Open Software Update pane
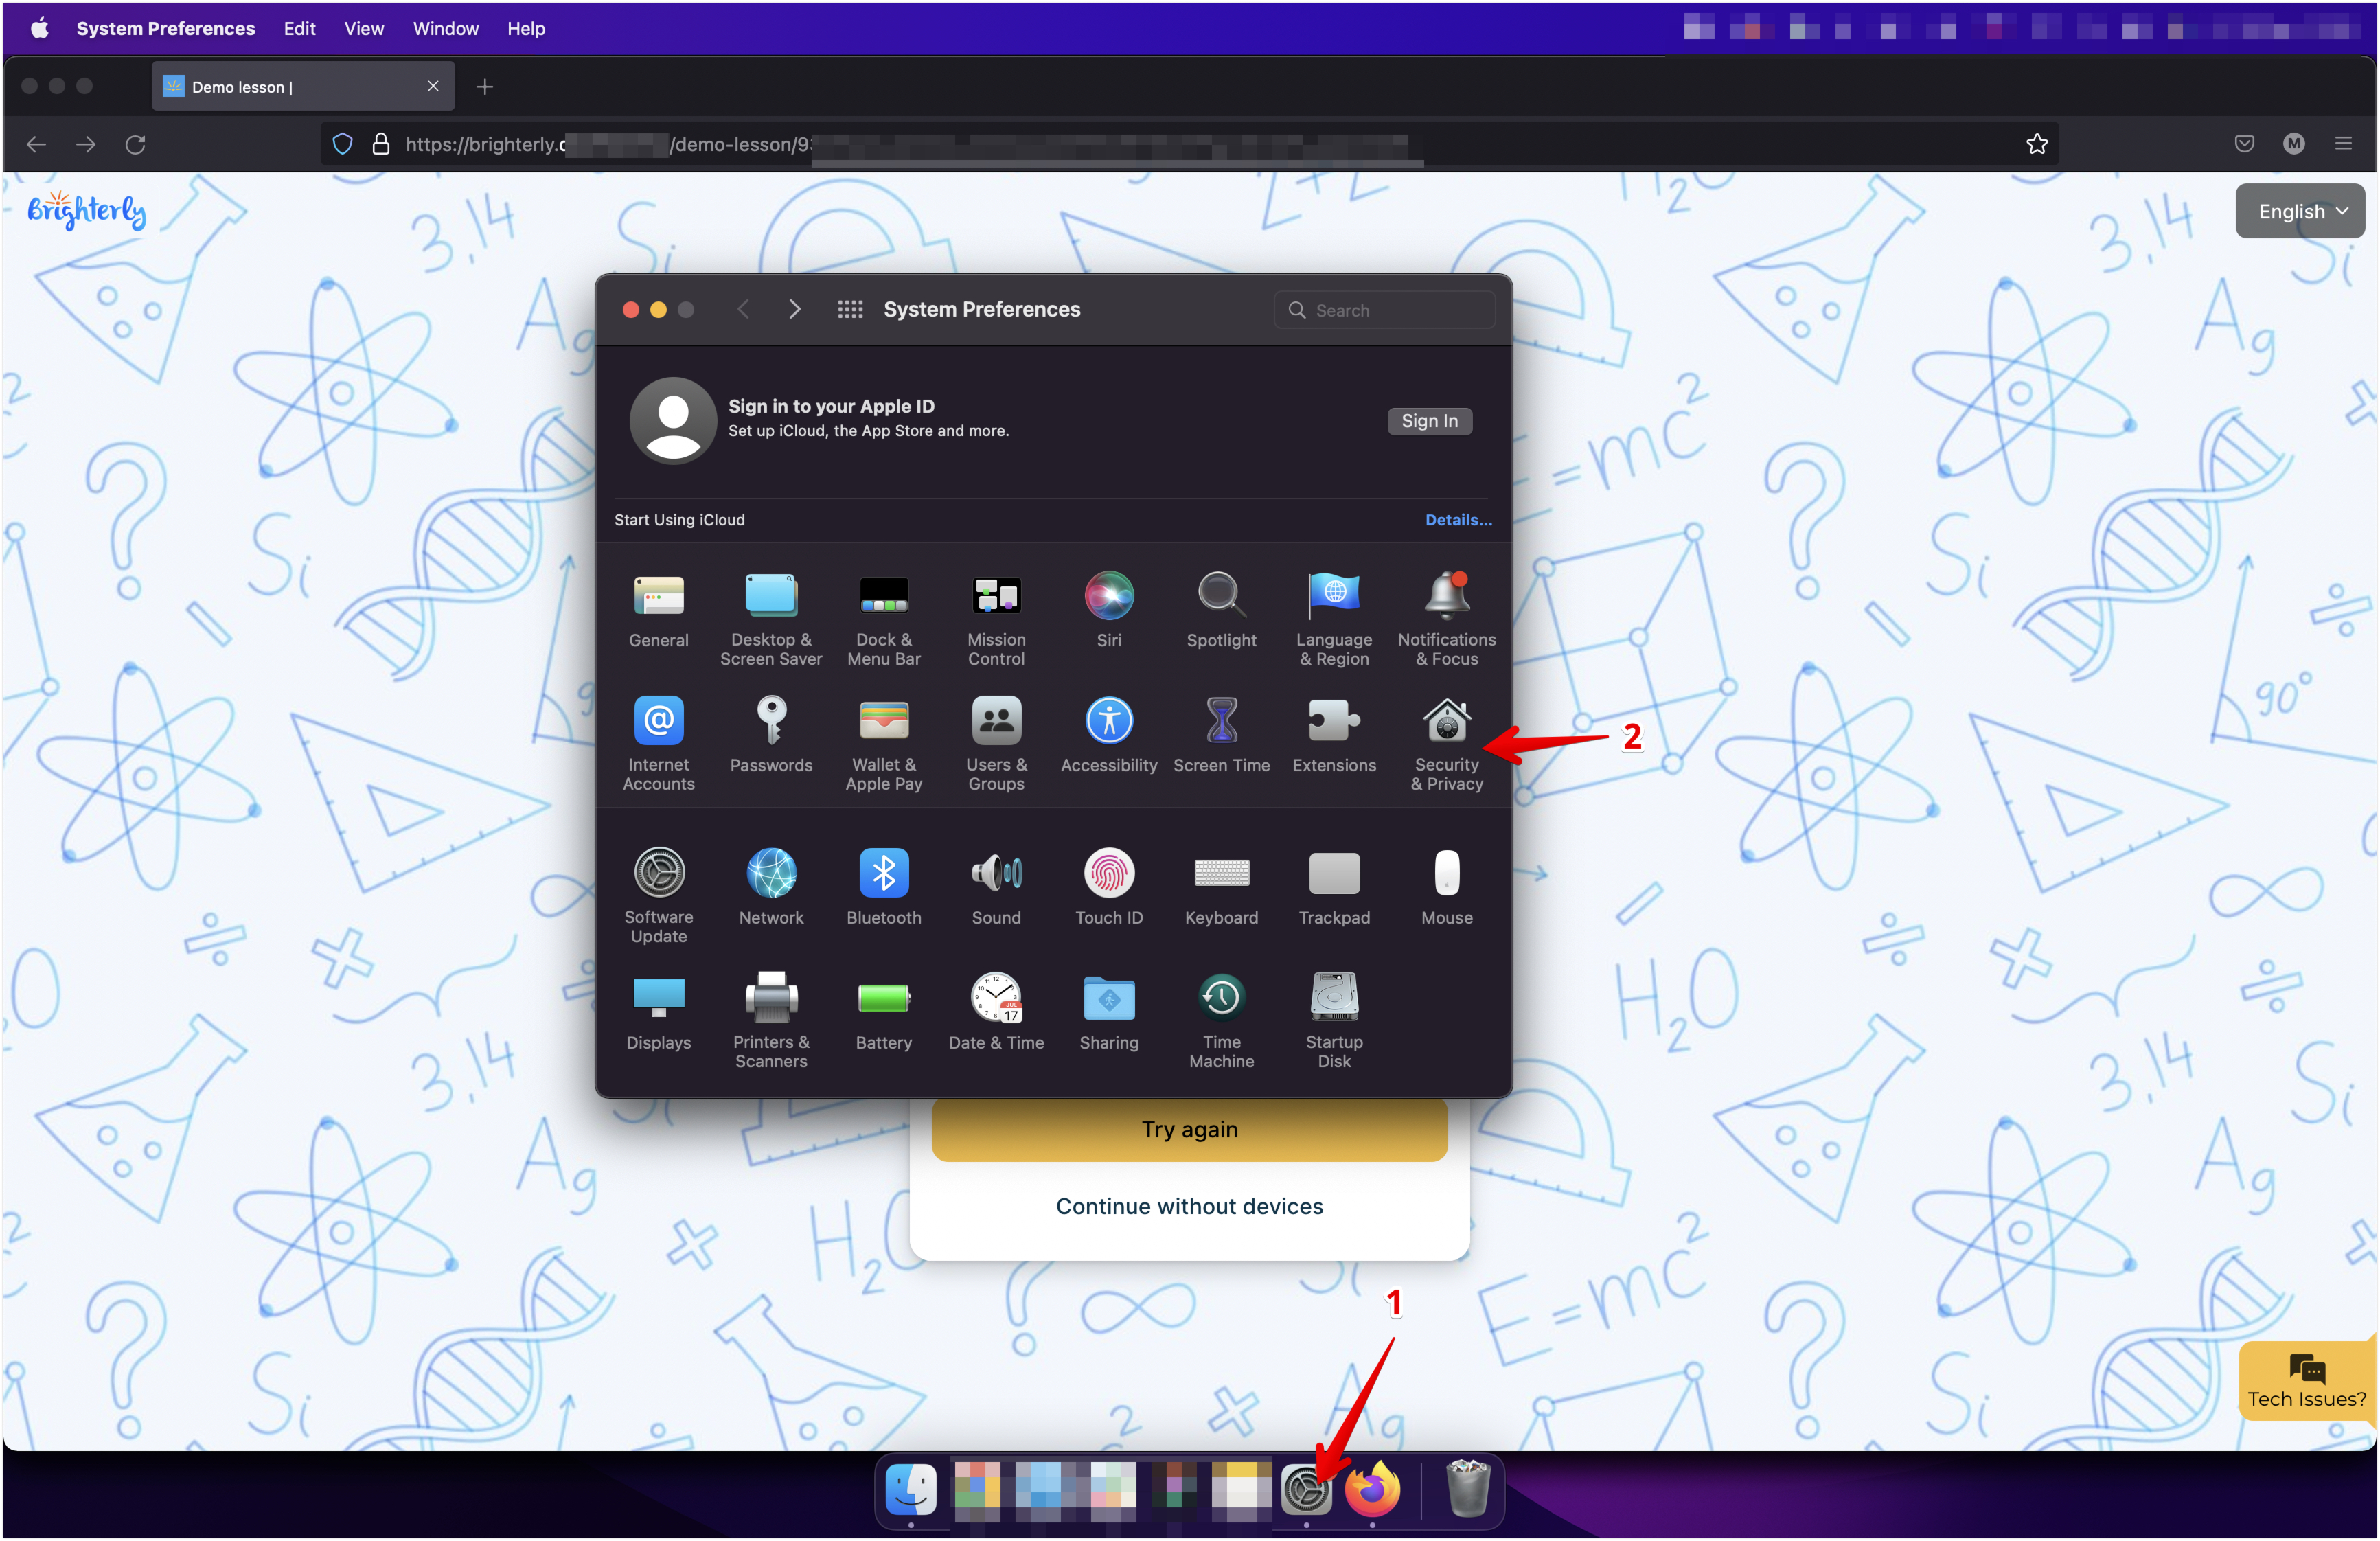This screenshot has width=2380, height=1541. pyautogui.click(x=658, y=897)
